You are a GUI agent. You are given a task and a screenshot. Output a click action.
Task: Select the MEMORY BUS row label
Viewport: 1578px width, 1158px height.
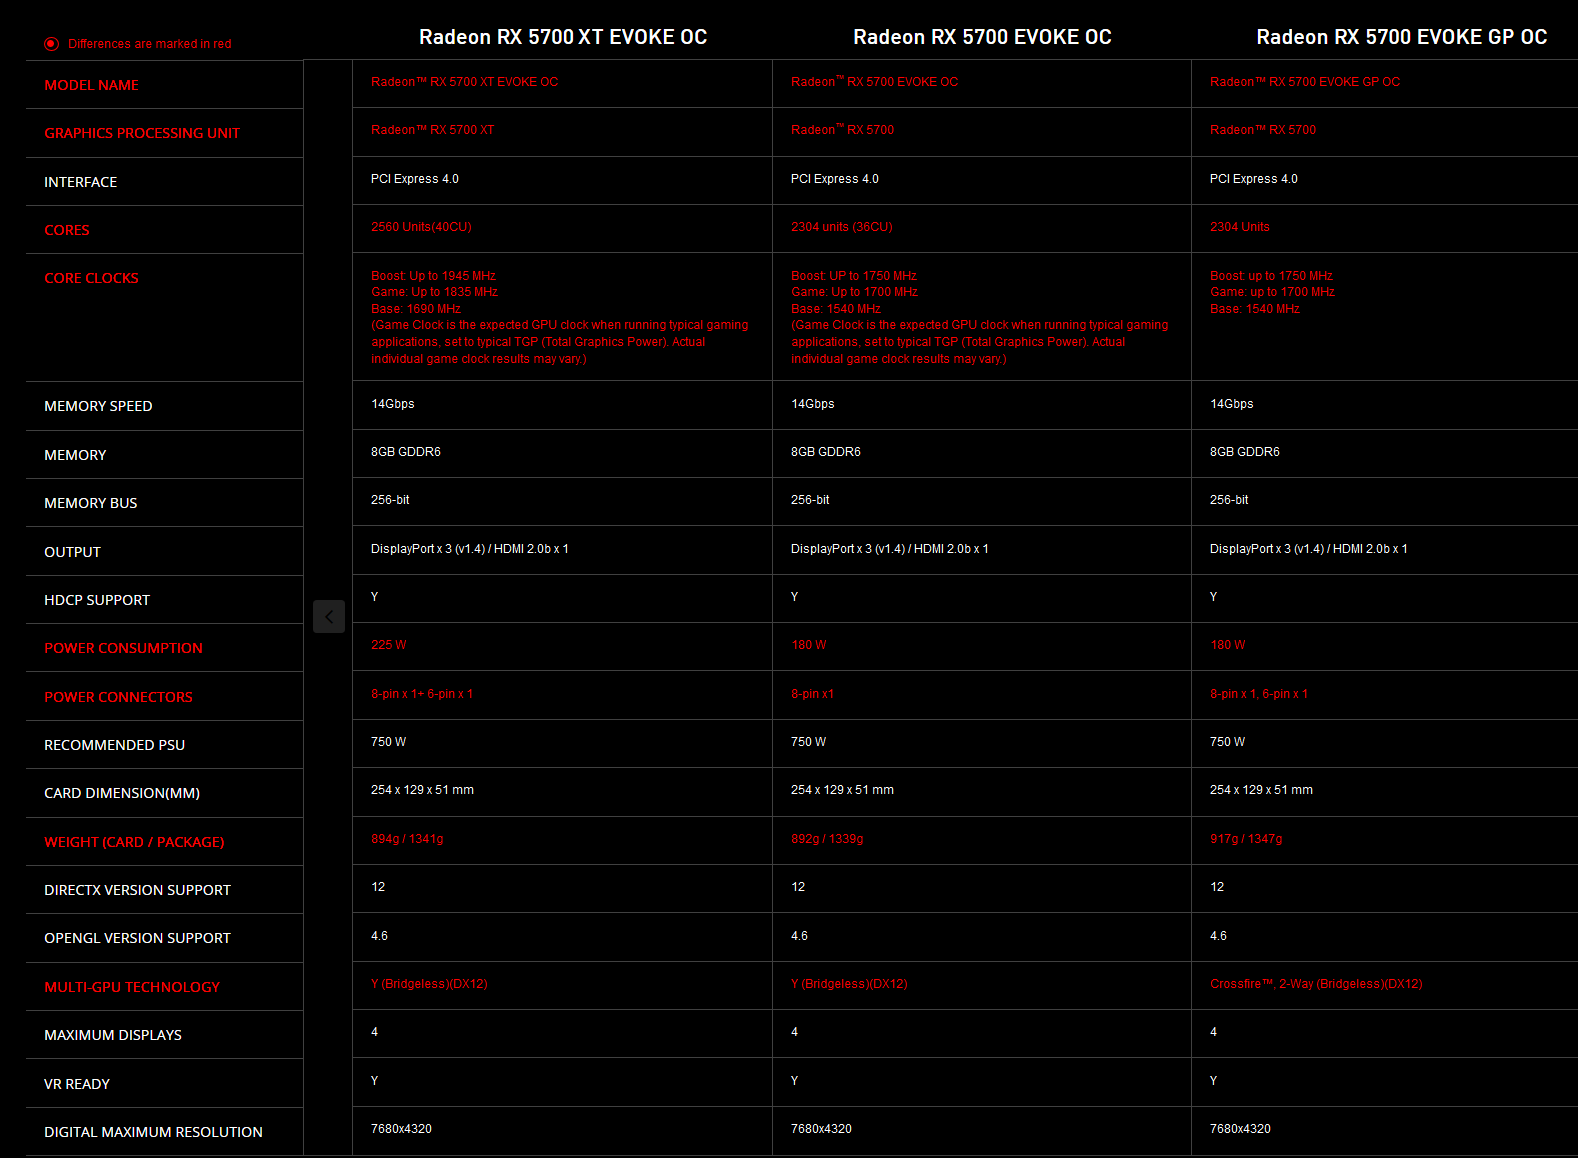click(x=91, y=503)
